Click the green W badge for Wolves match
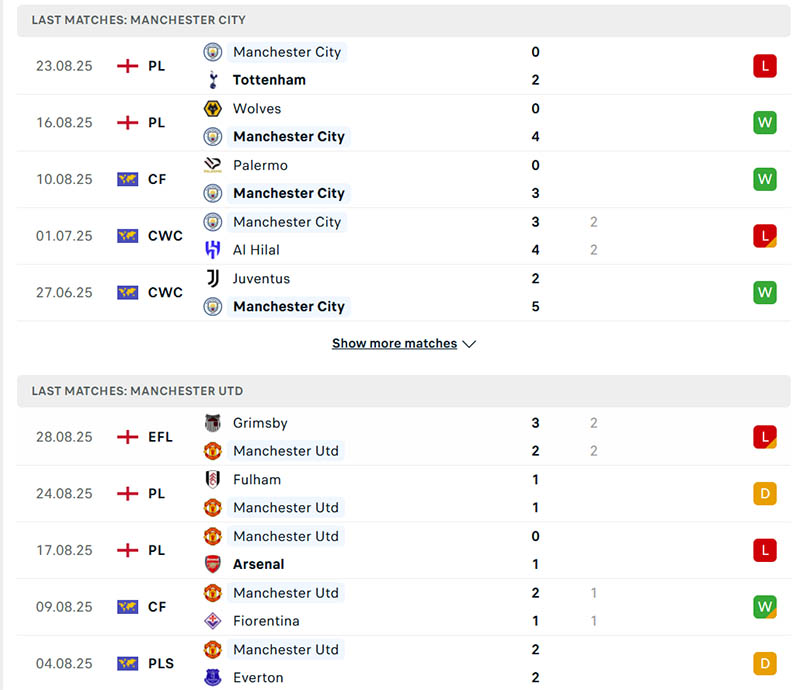This screenshot has height=690, width=800. 765,122
